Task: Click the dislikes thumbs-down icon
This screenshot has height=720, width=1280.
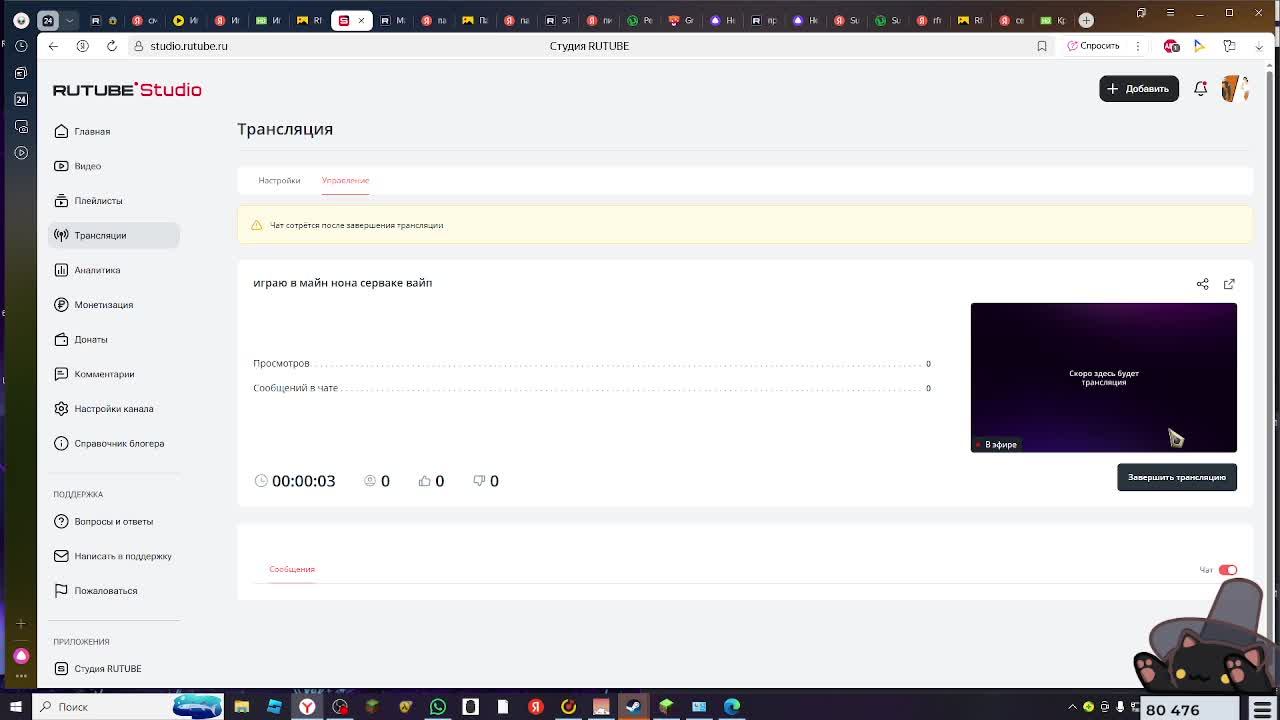Action: [x=480, y=481]
